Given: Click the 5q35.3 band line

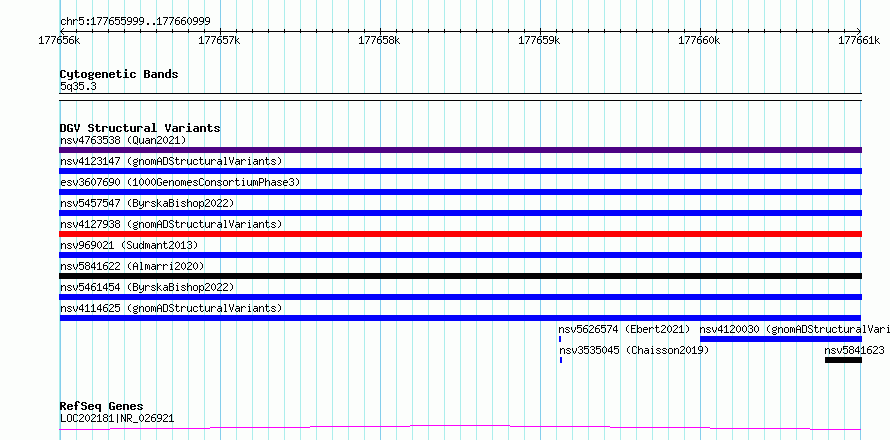Looking at the screenshot, I should point(460,97).
